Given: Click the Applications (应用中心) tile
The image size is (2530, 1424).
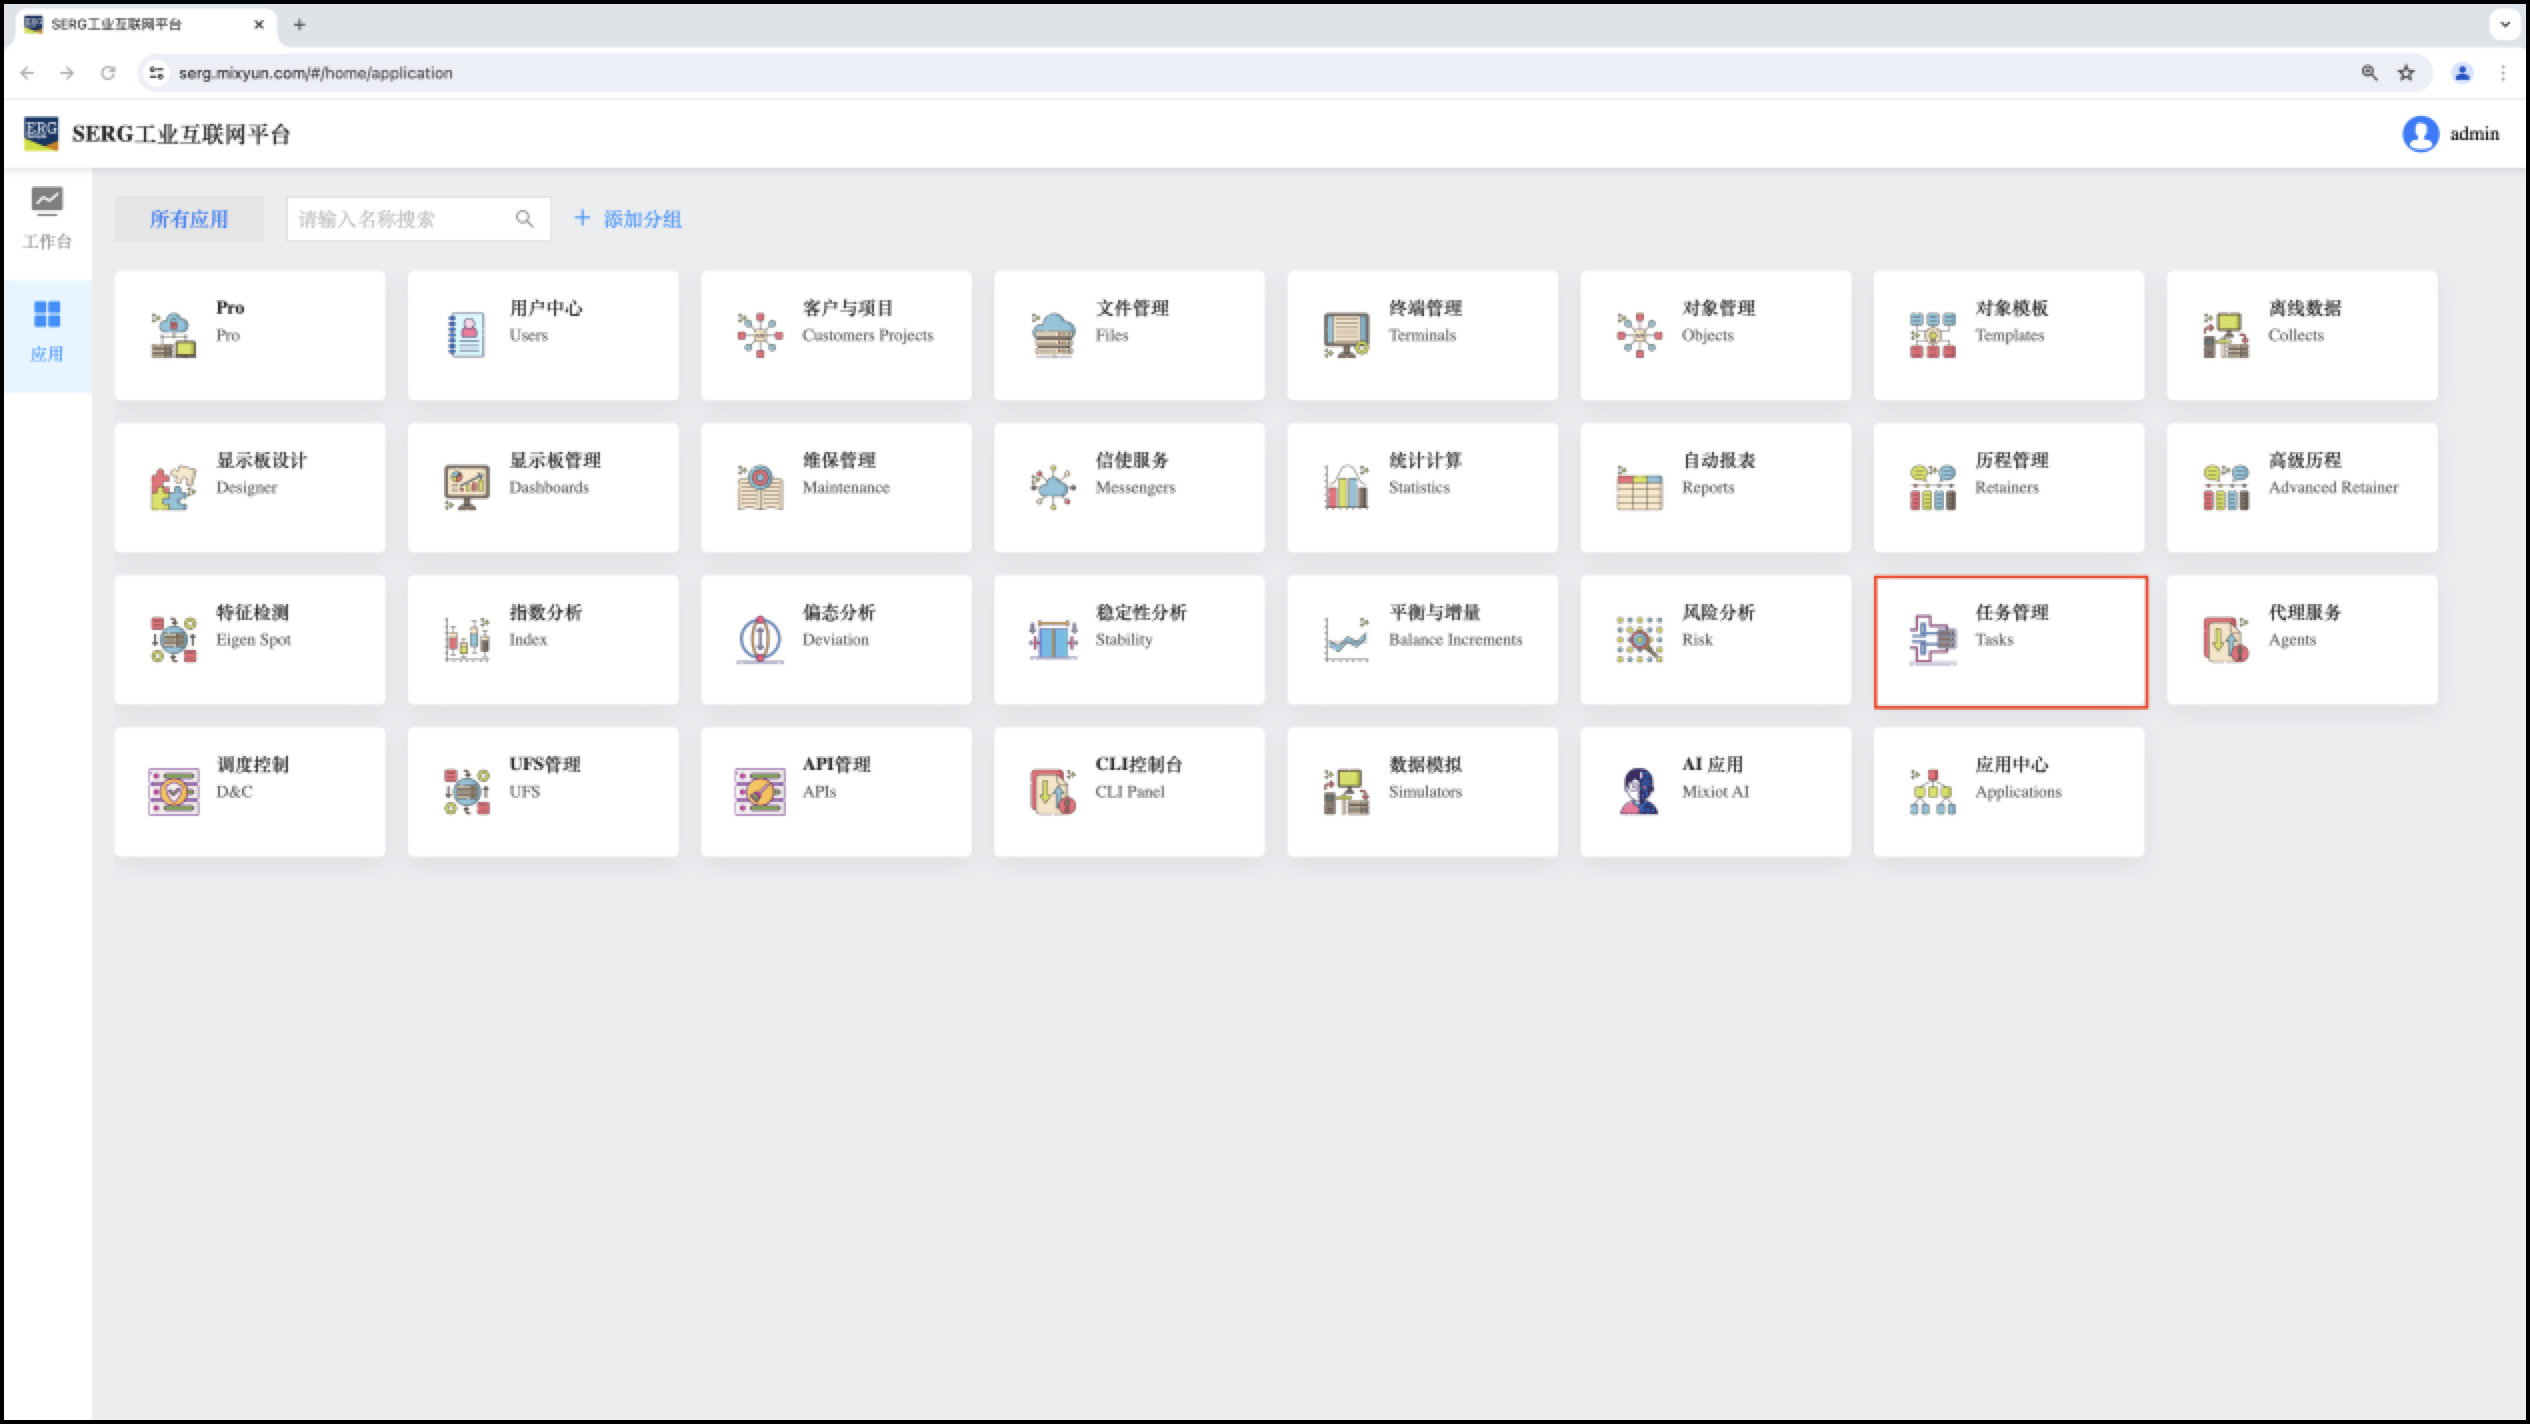Looking at the screenshot, I should point(2008,791).
